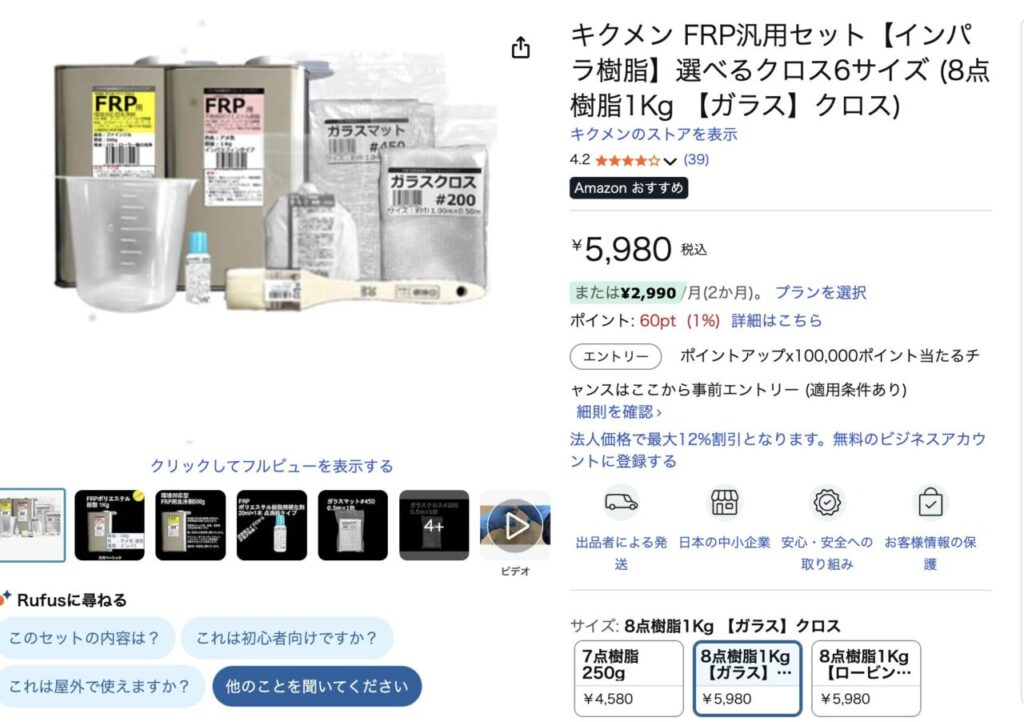Click the 他のことを聞いてください button
The height and width of the screenshot is (722, 1024).
point(317,686)
